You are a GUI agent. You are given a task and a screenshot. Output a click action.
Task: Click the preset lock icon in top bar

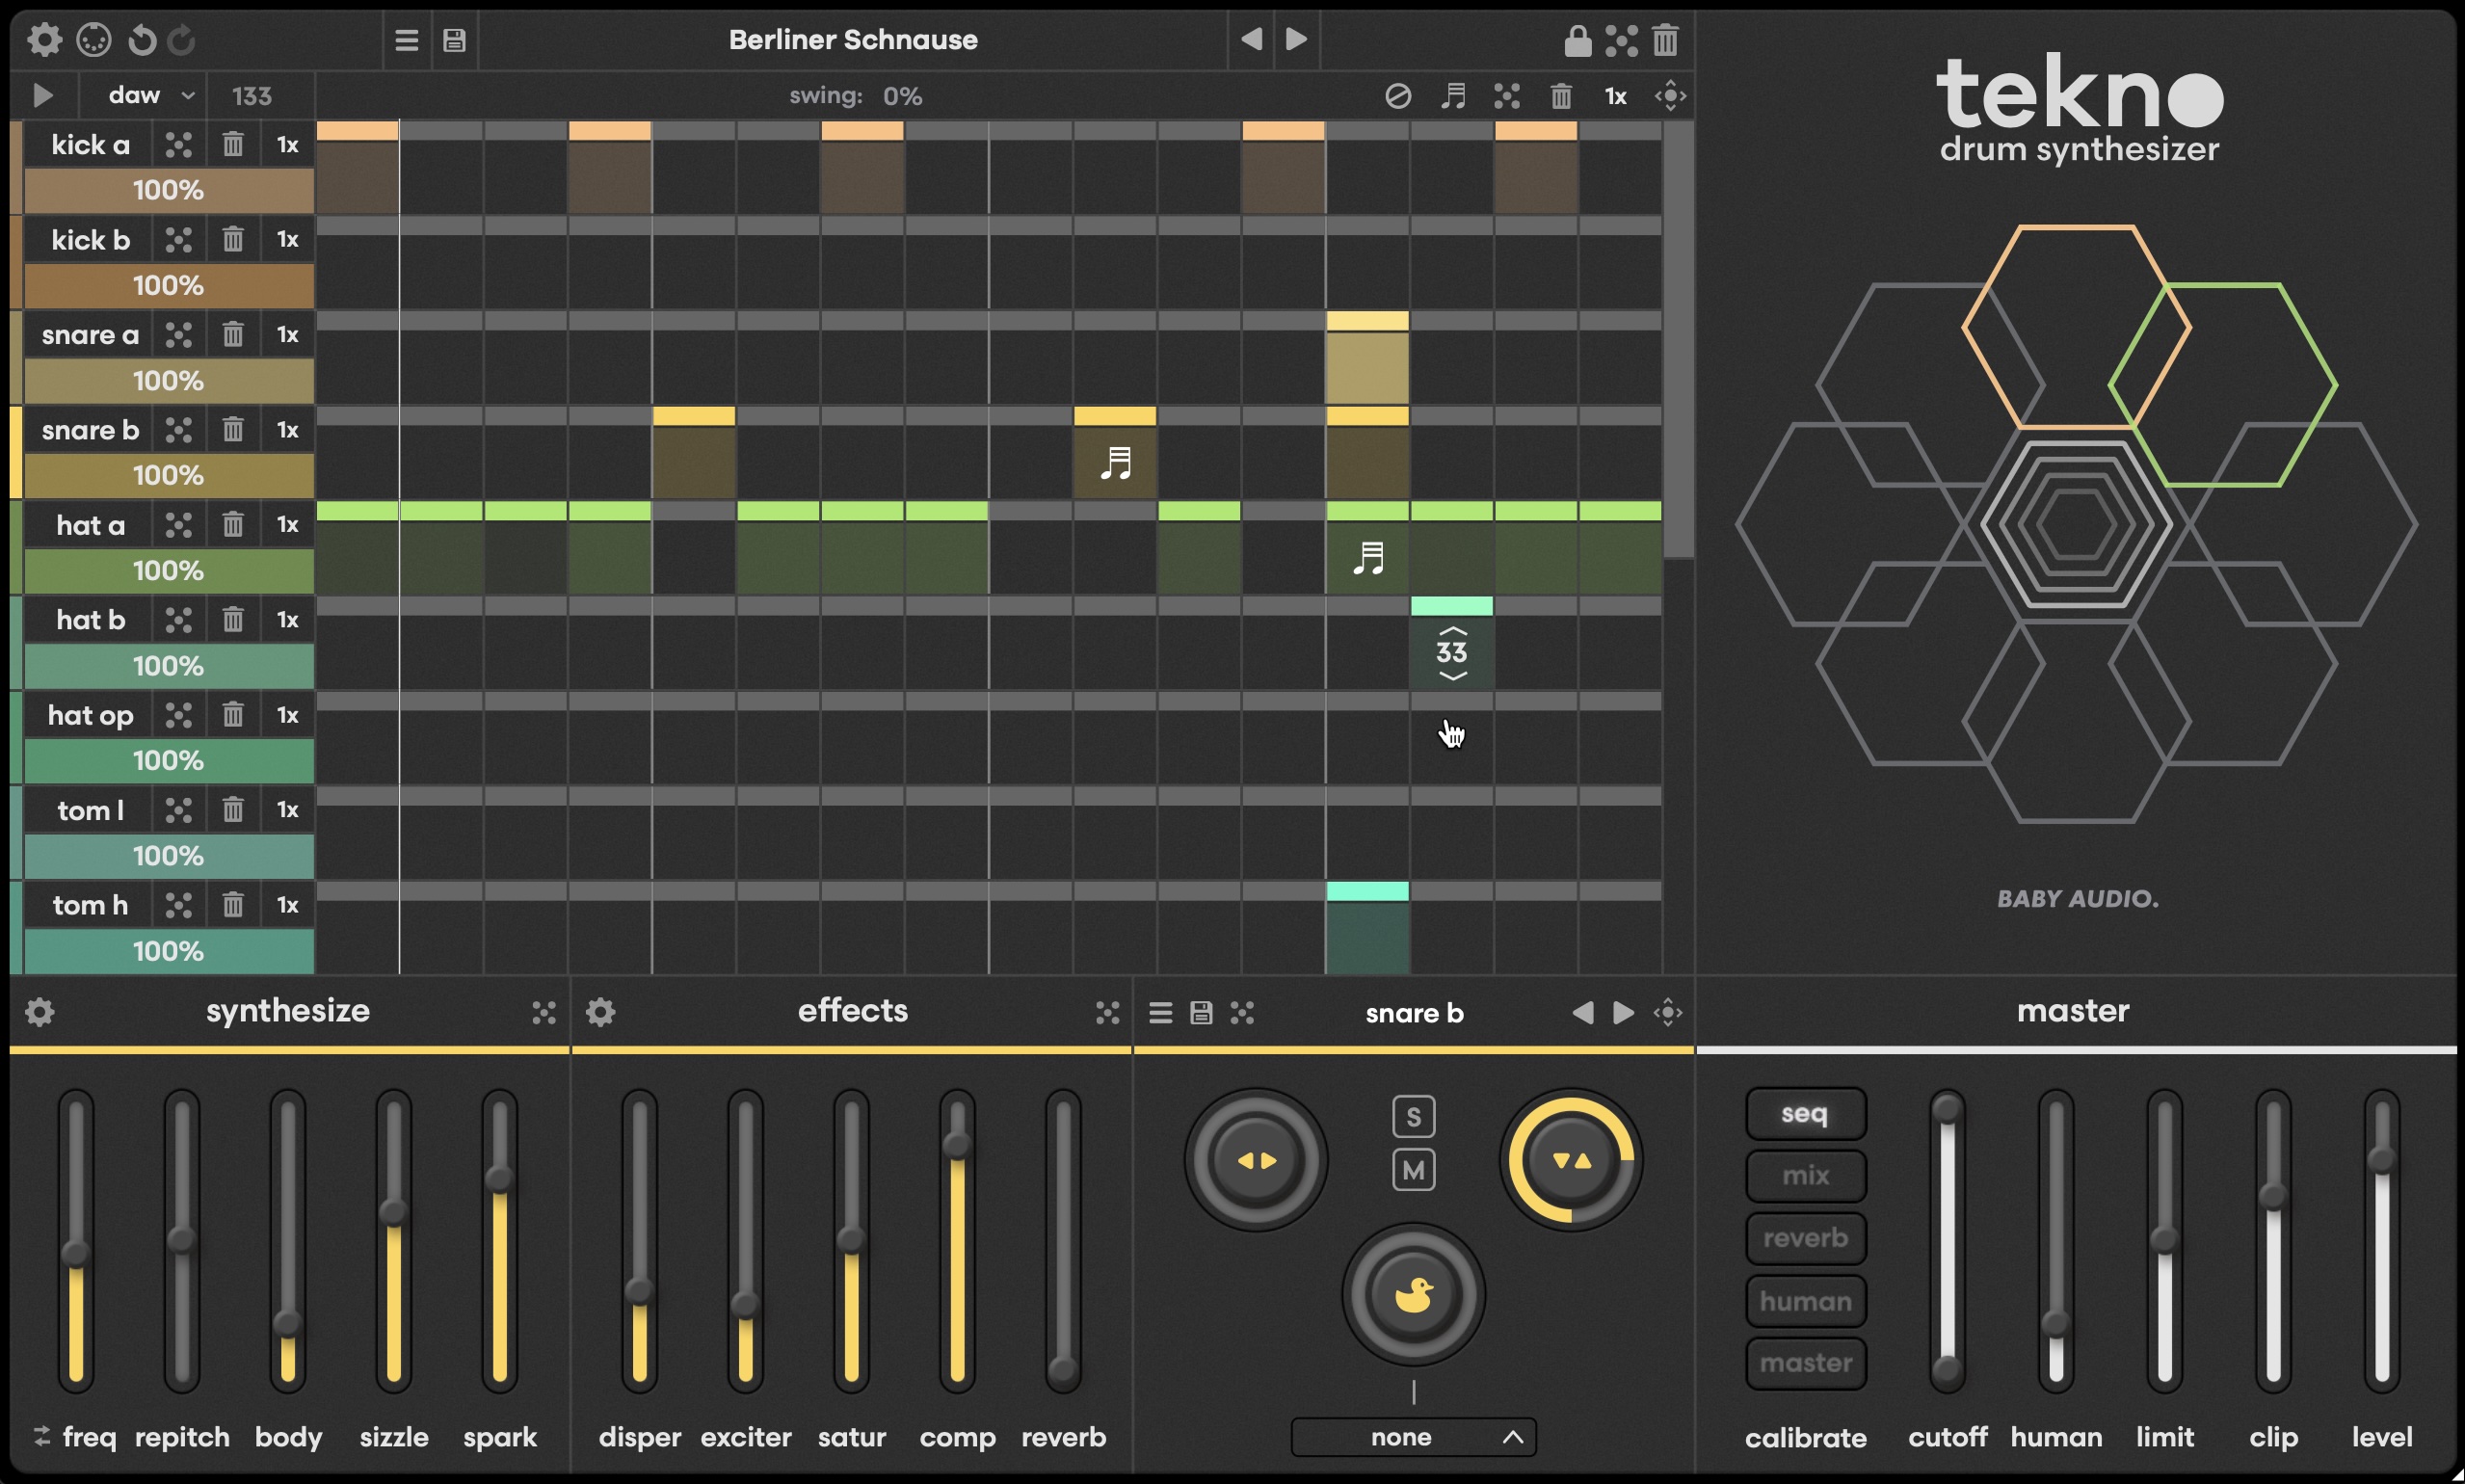tap(1577, 40)
